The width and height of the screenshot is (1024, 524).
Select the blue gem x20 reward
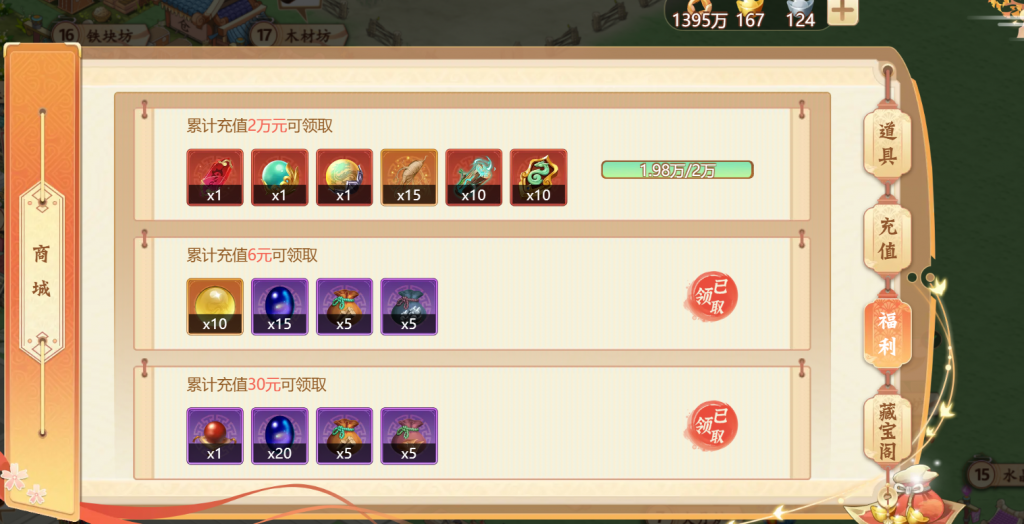click(x=280, y=436)
